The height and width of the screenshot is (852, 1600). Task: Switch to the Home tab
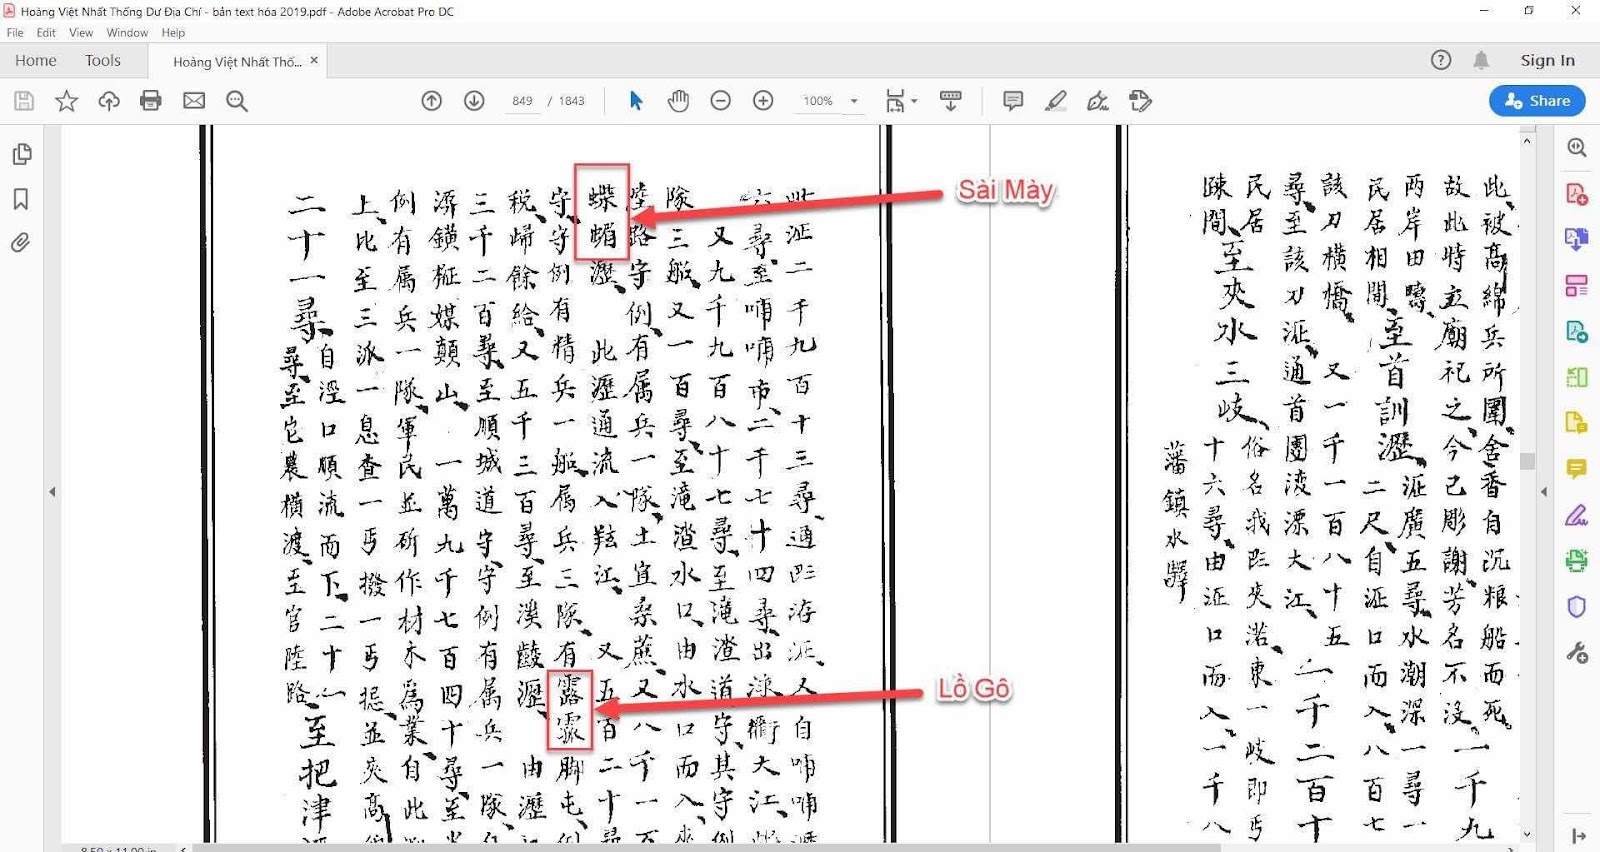coord(36,60)
